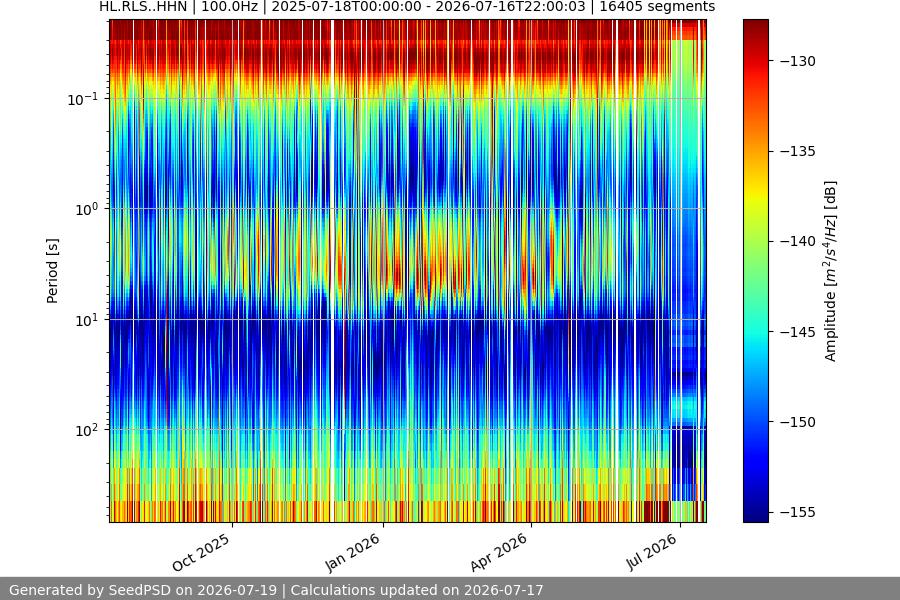Click the −140 colorbar tick label
This screenshot has height=600, width=900.
tap(797, 241)
